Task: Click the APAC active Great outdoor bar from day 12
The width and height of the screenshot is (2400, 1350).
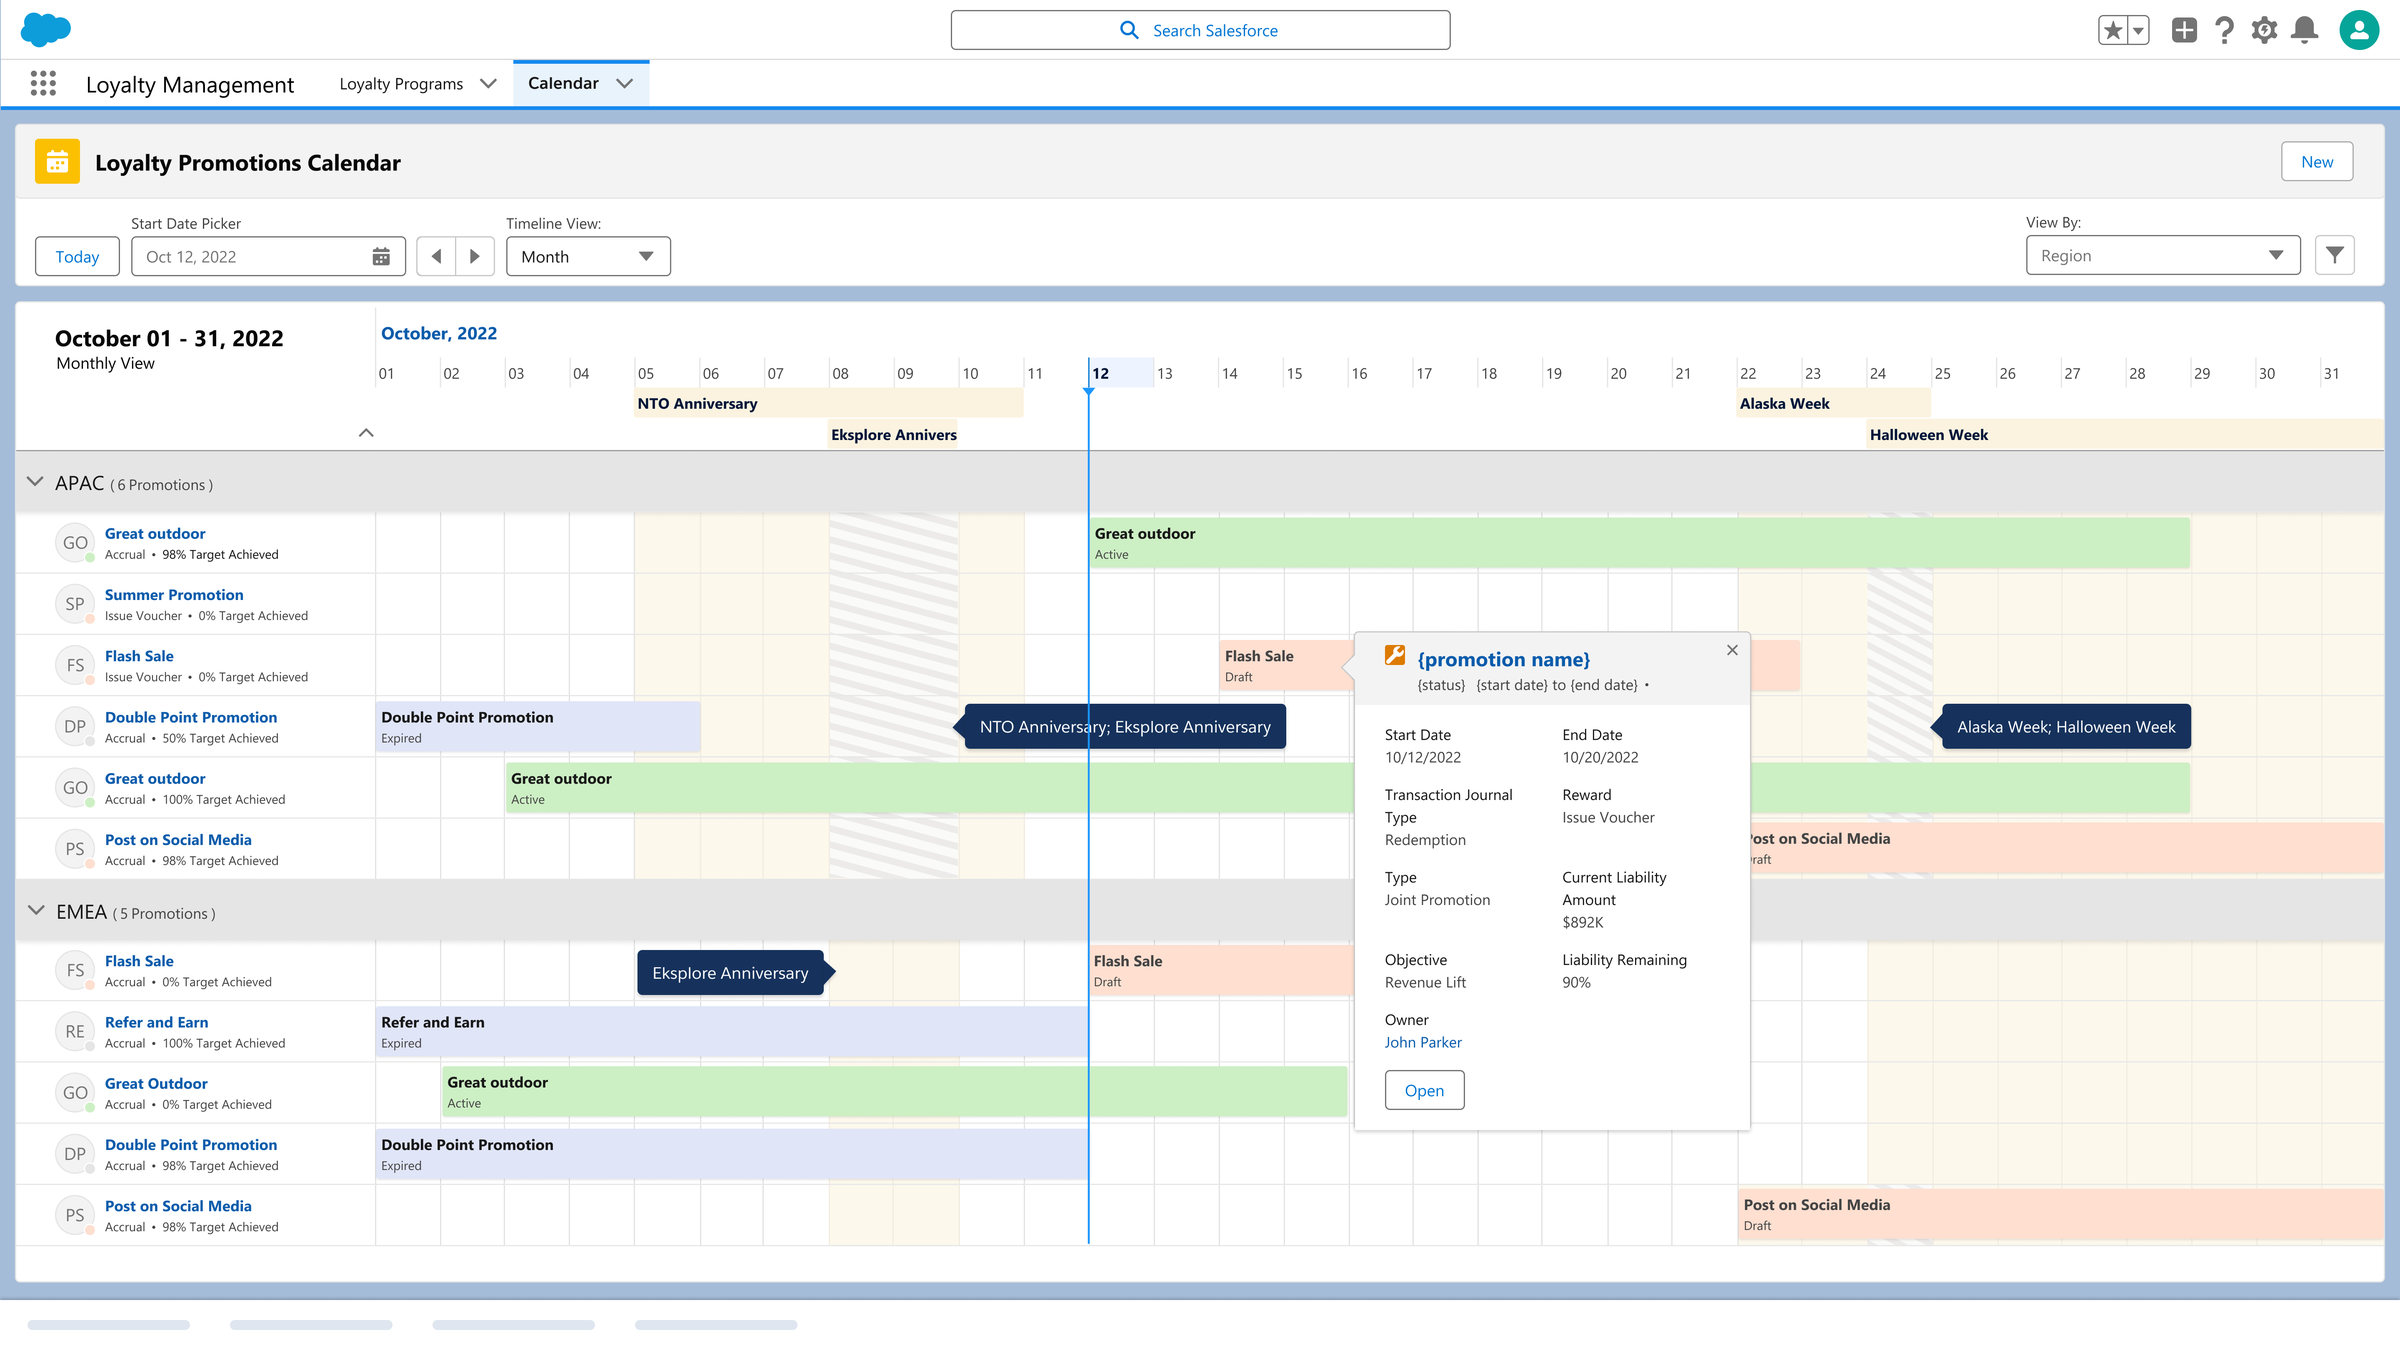Action: coord(1639,543)
